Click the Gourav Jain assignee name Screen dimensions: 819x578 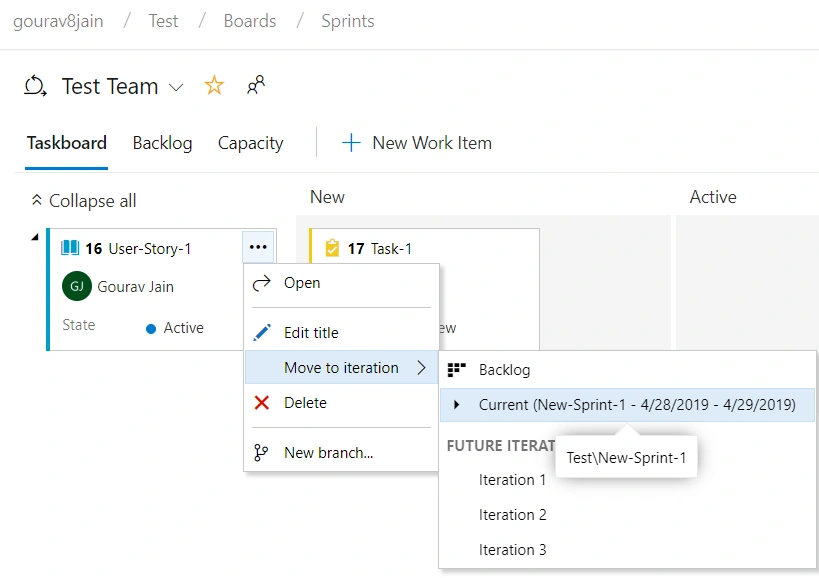pyautogui.click(x=135, y=287)
